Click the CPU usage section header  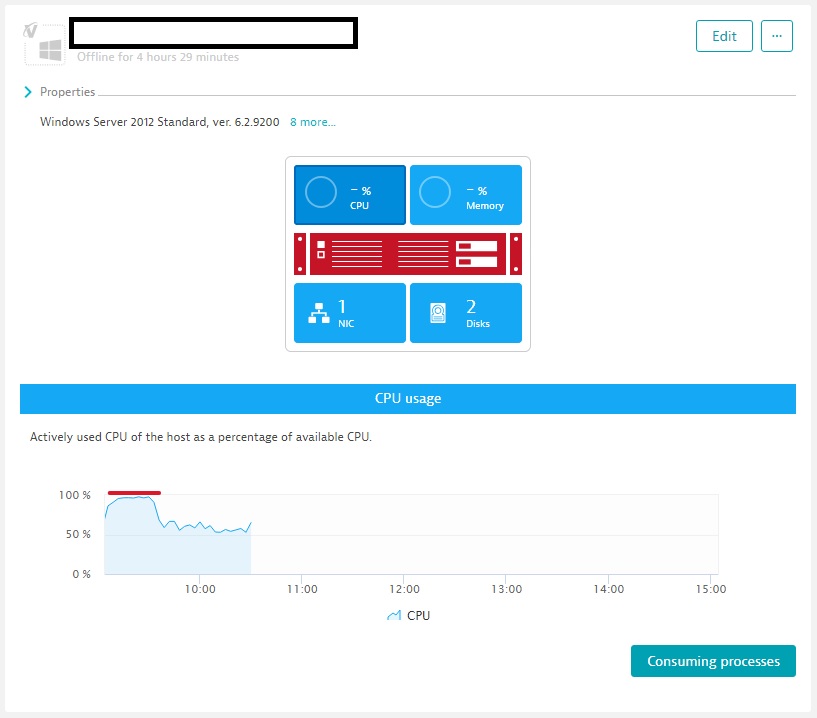tap(408, 398)
